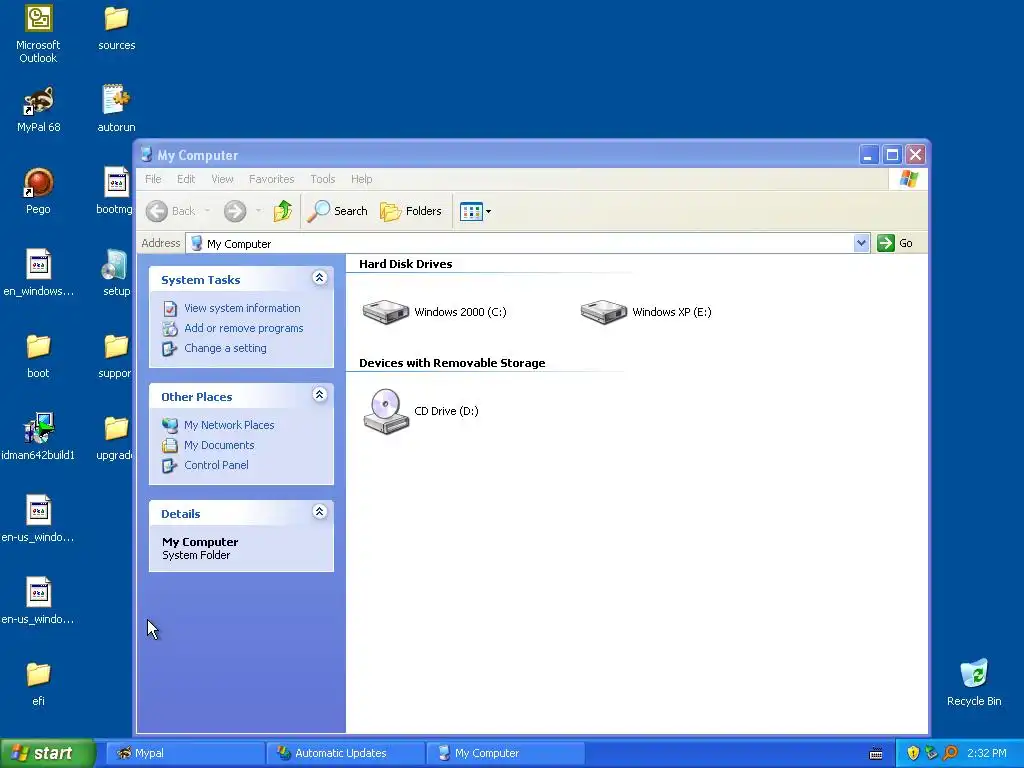The height and width of the screenshot is (768, 1024).
Task: Open My Documents link
Action: pos(219,445)
